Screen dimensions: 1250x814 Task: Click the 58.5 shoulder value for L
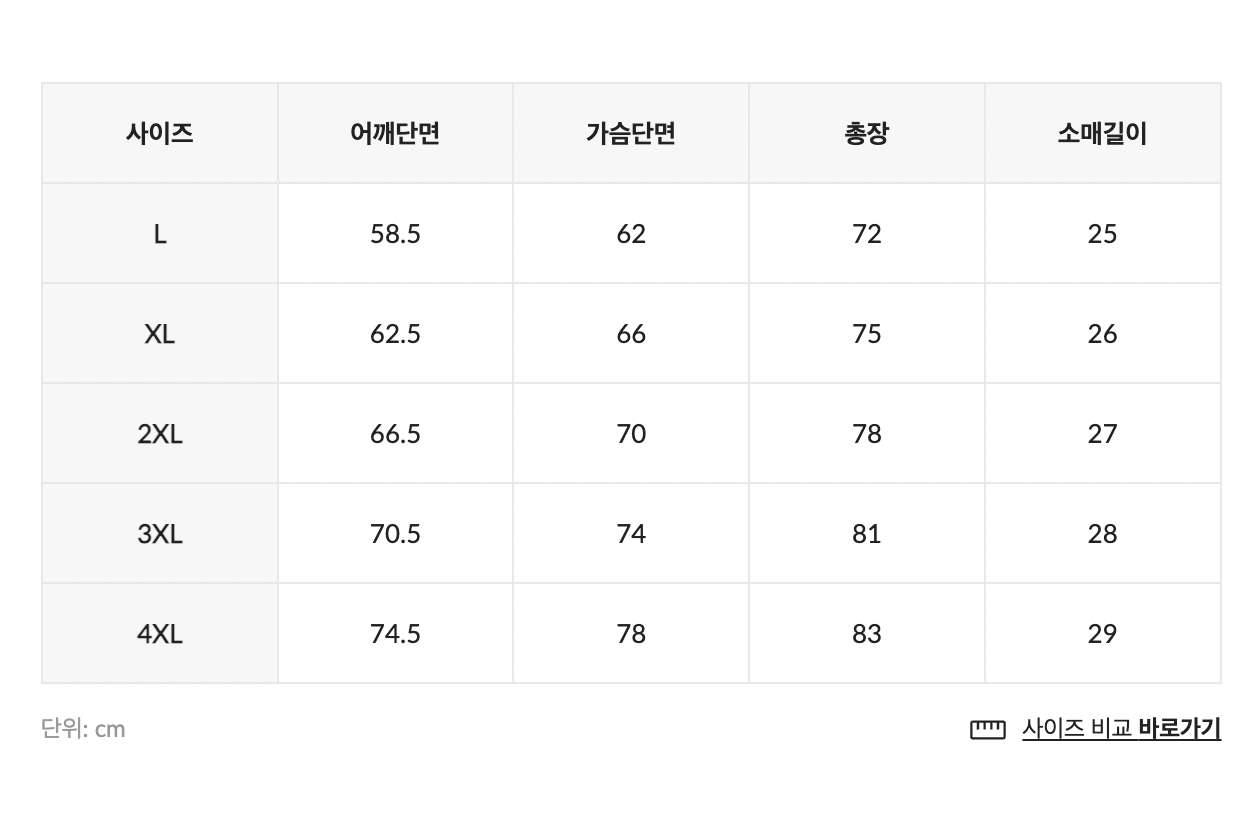click(395, 234)
